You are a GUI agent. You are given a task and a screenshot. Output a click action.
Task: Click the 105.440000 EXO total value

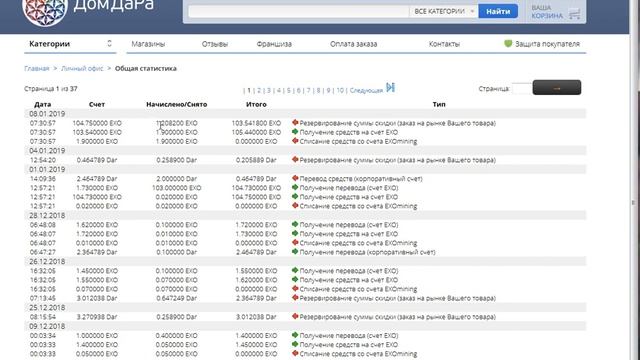256,132
